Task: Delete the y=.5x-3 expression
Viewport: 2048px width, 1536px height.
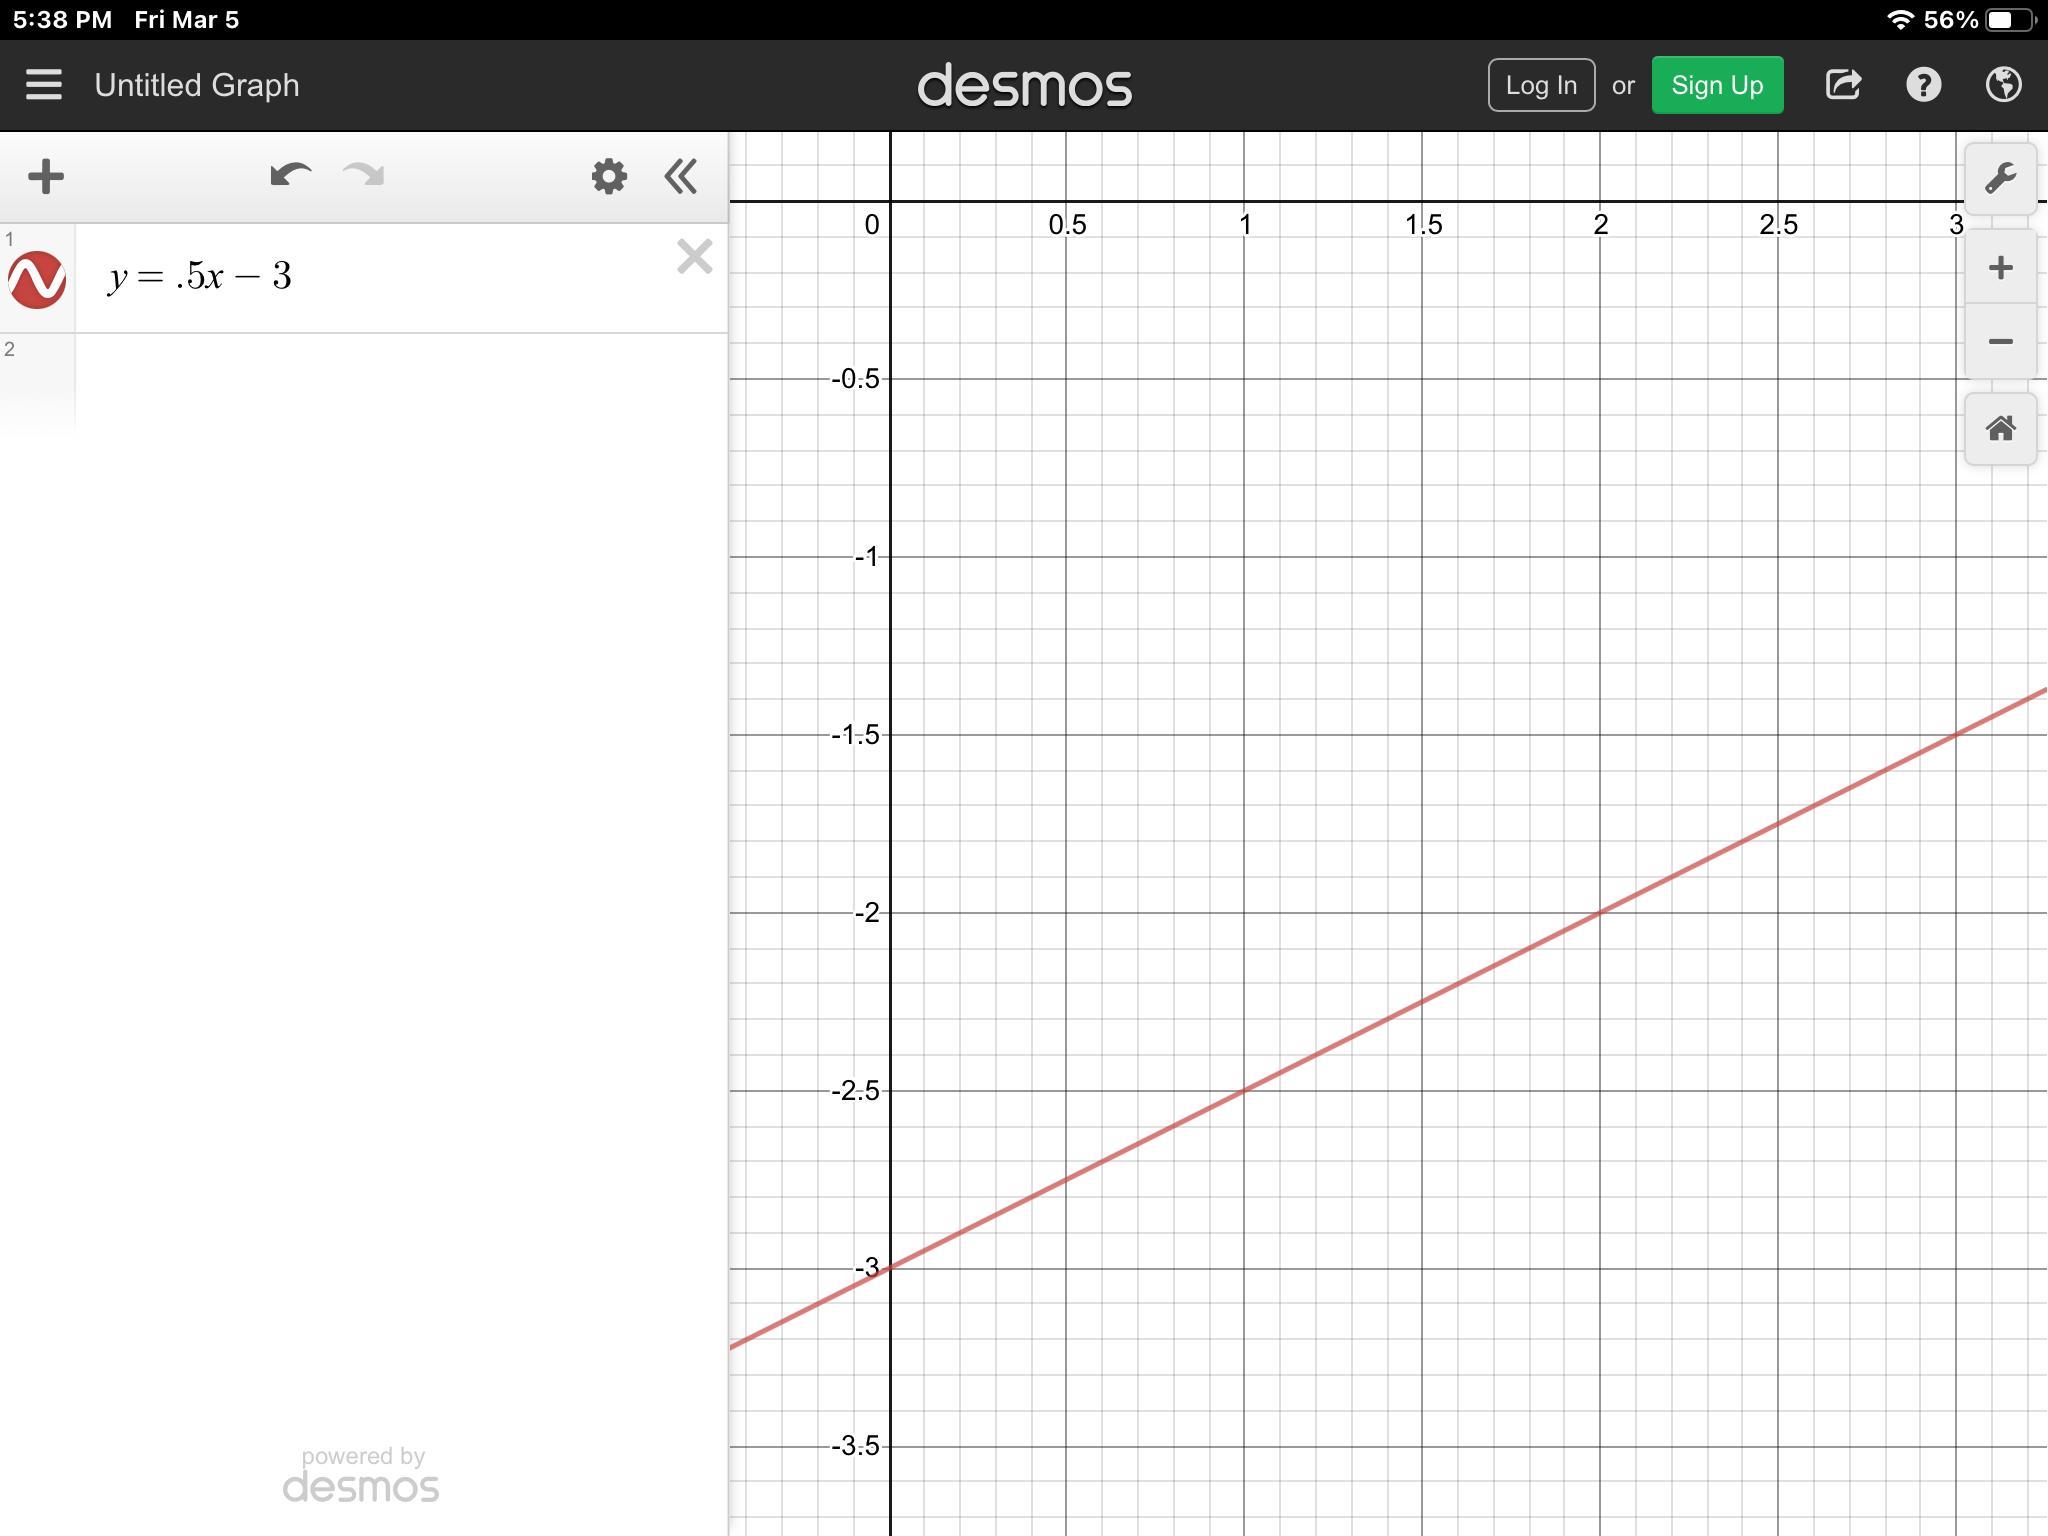Action: [x=694, y=257]
